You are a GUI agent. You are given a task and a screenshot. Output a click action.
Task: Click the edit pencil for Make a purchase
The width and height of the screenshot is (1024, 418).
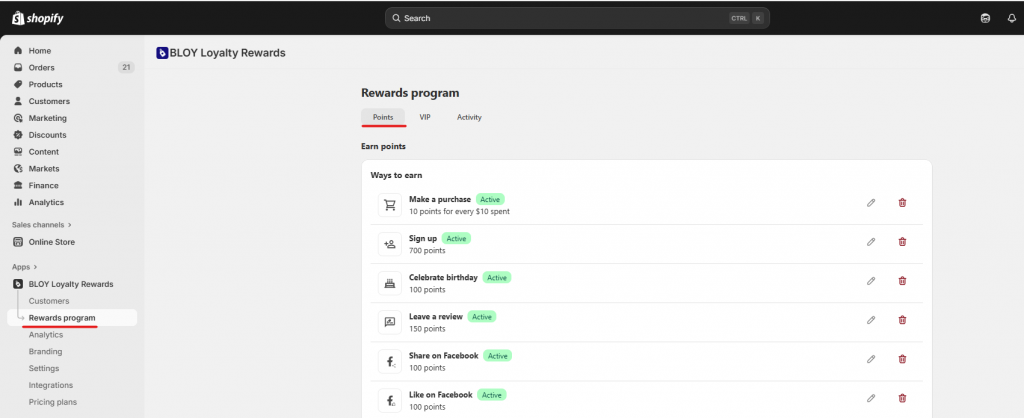(870, 203)
